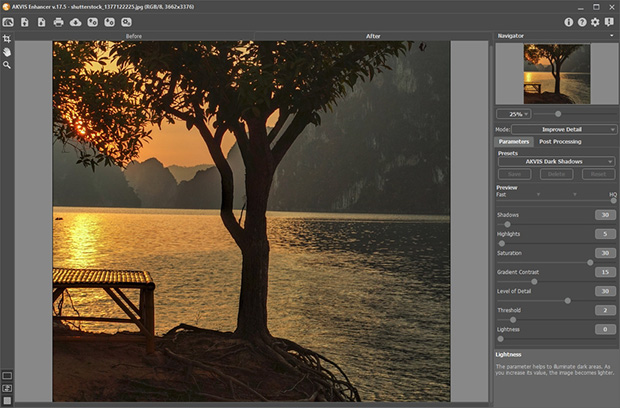Select the Parameters tab
Screen dimensions: 620x408
(514, 141)
